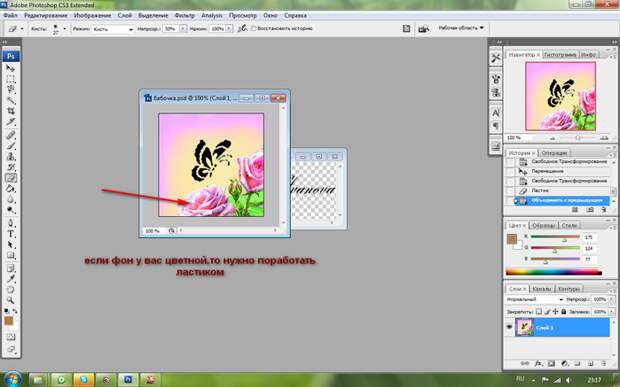Toggle lock transparent pixels for layer
The width and height of the screenshot is (620, 387).
coord(539,311)
